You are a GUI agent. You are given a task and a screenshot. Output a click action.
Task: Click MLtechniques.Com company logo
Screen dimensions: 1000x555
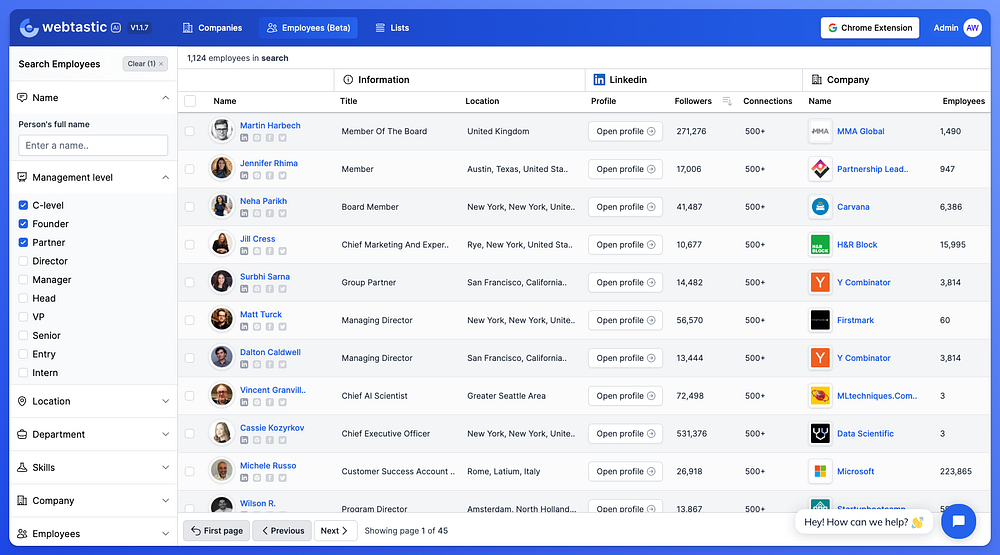(x=820, y=396)
